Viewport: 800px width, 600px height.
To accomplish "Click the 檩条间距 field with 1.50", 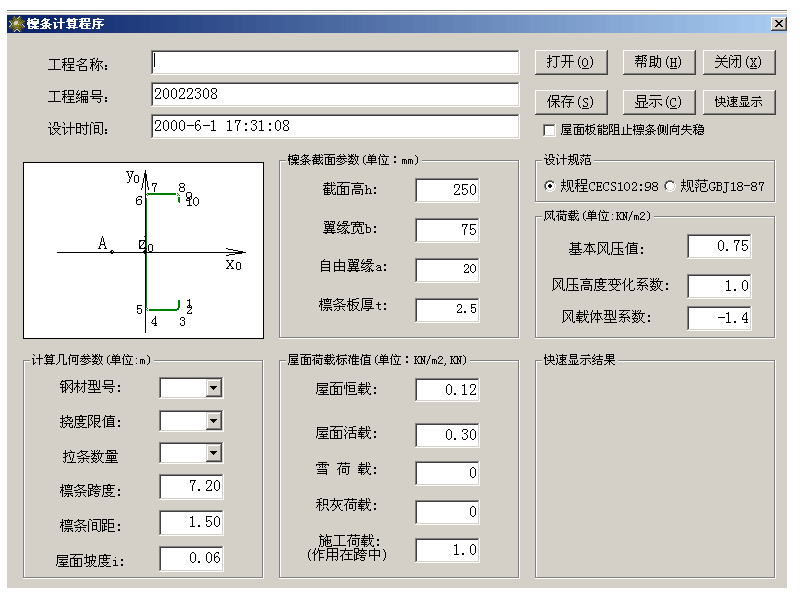I will coord(191,522).
